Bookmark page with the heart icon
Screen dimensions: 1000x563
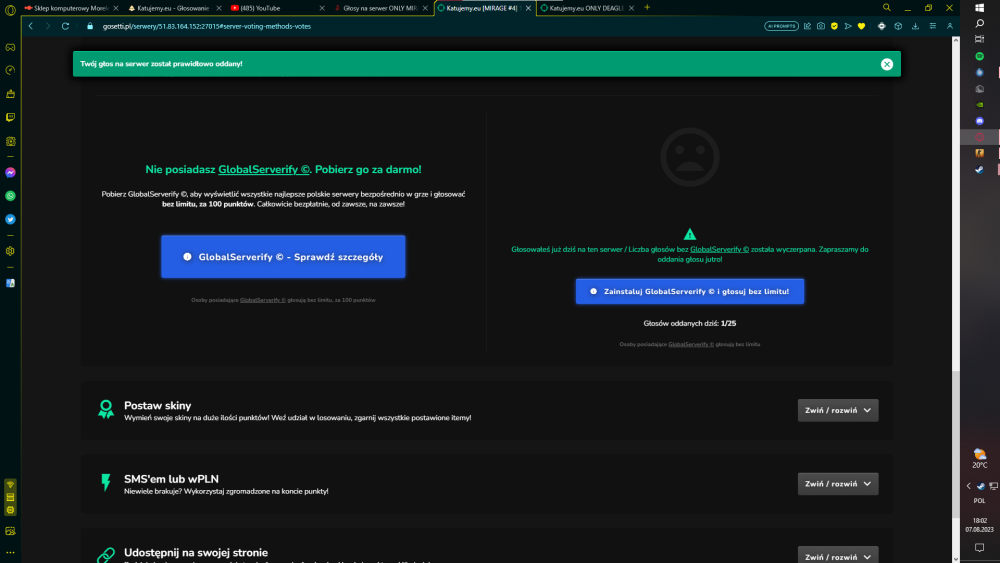click(x=862, y=26)
